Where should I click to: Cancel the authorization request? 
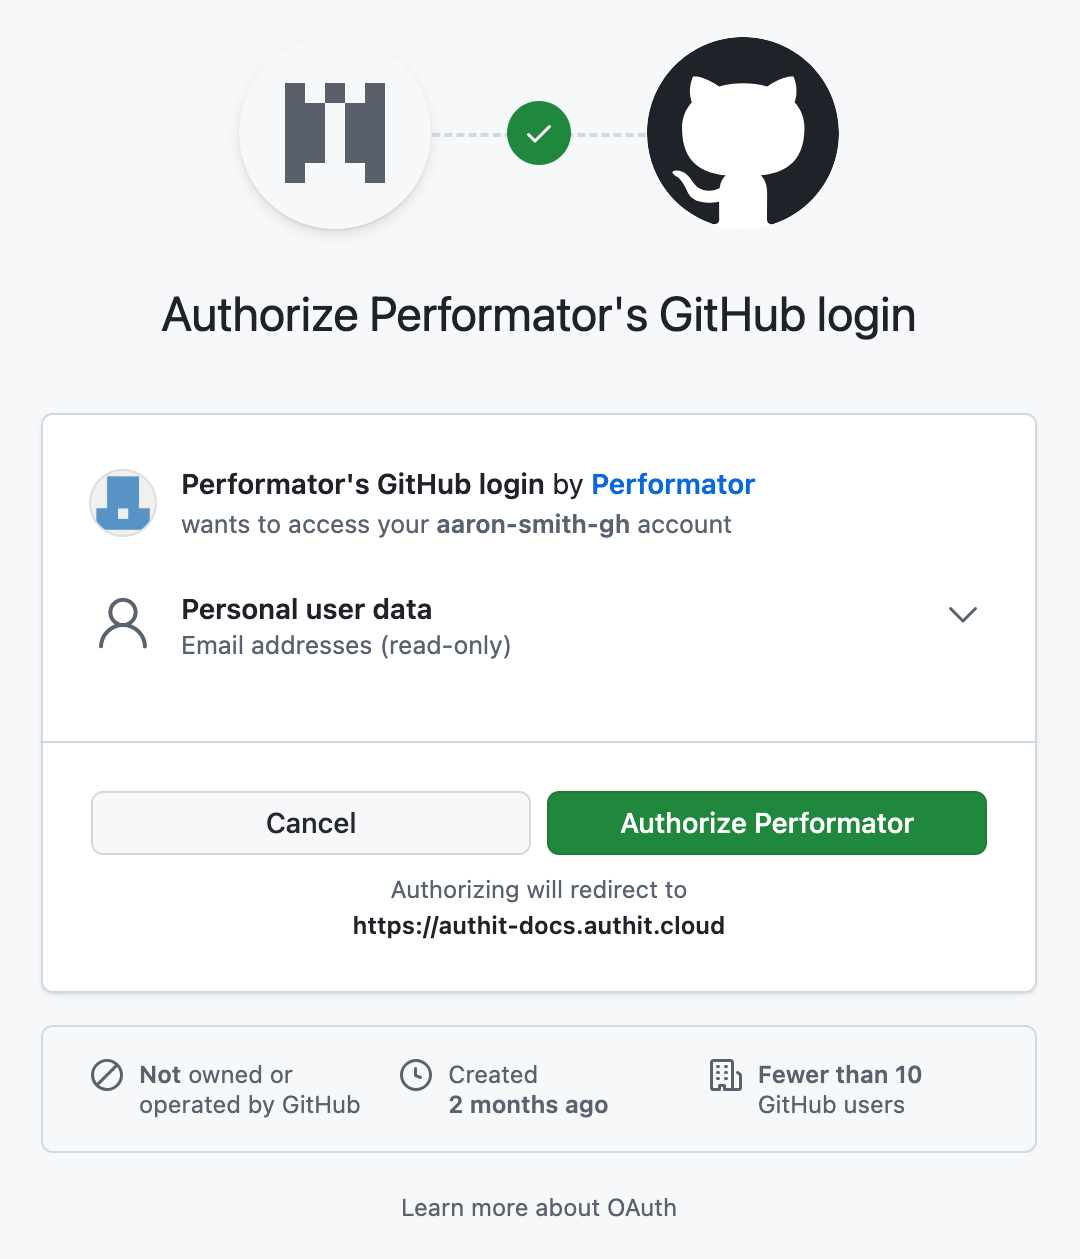coord(310,823)
